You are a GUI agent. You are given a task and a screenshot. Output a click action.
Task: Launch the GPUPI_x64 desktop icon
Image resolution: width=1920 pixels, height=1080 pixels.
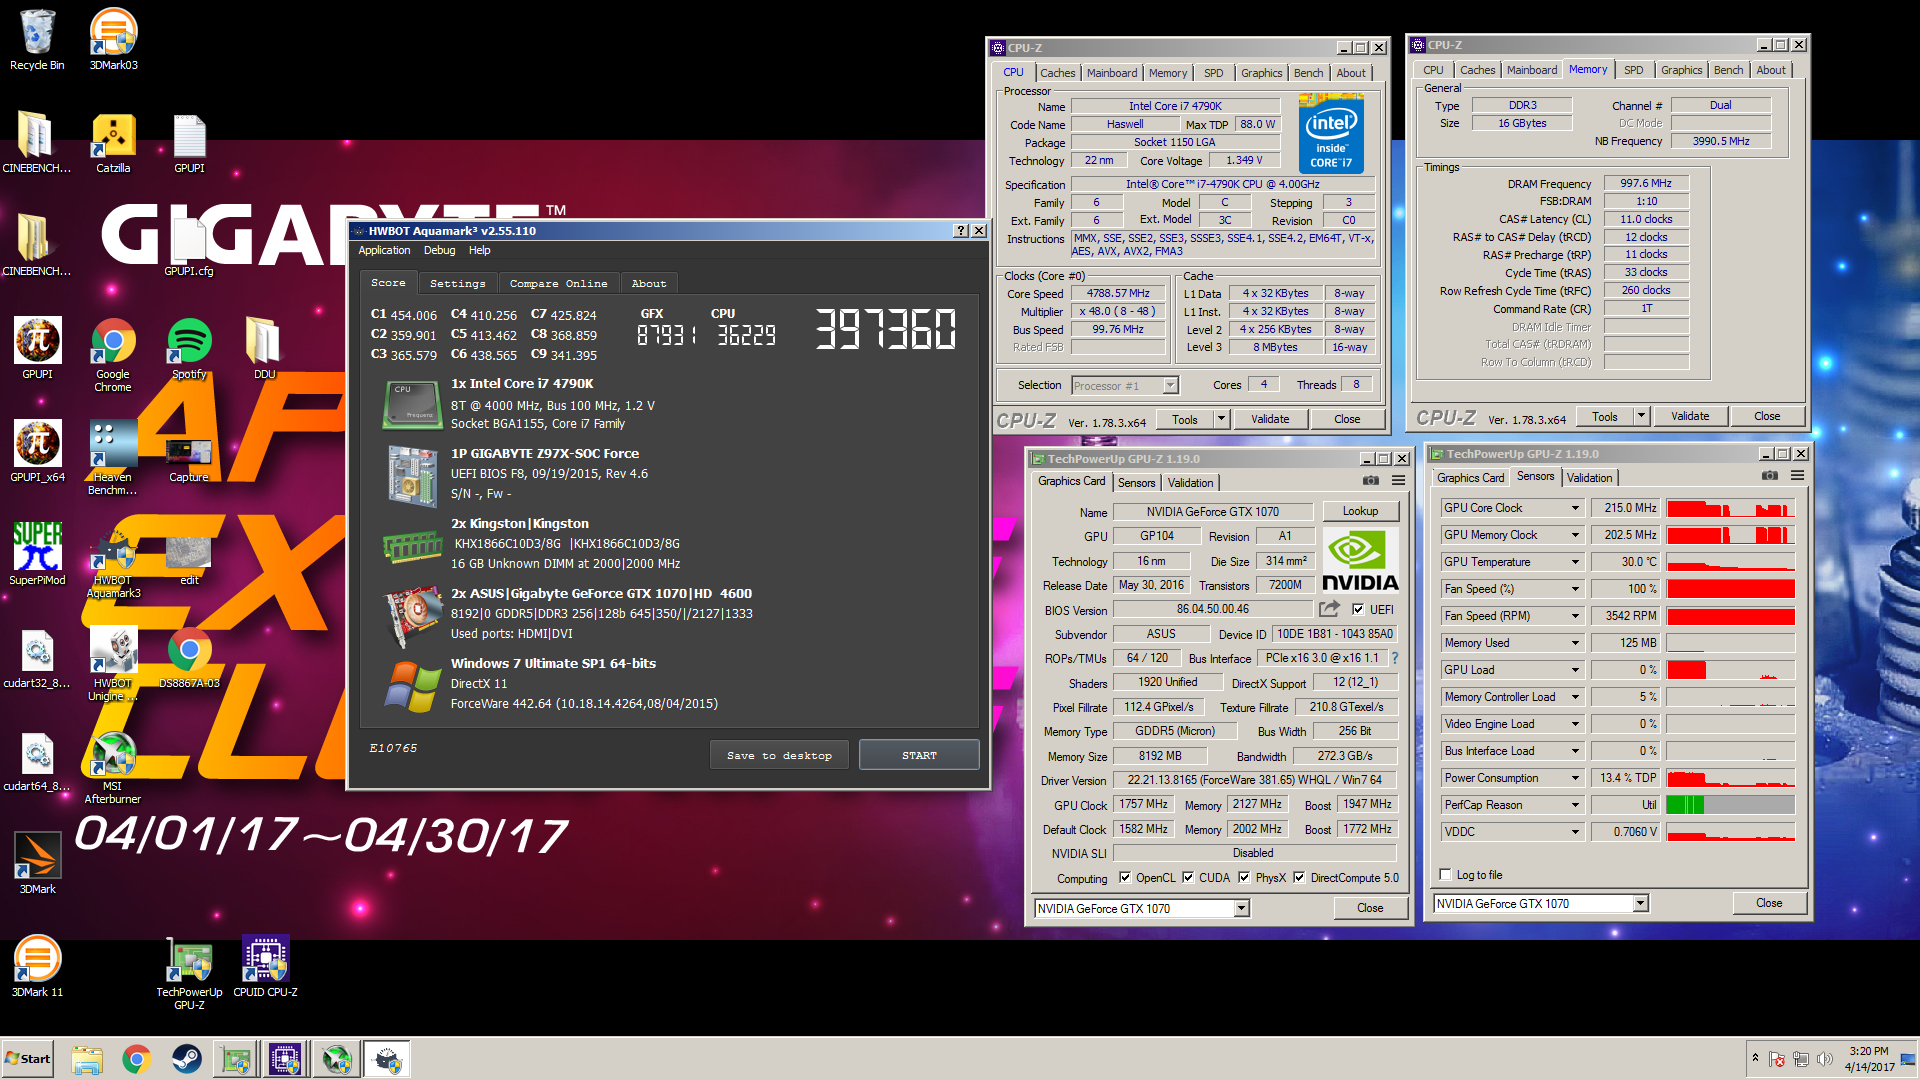(37, 452)
